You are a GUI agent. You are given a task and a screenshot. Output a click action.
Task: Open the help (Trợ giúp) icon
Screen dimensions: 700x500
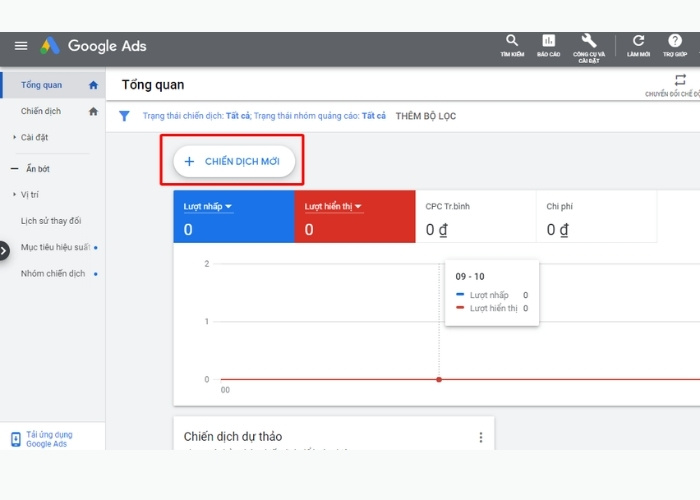675,42
